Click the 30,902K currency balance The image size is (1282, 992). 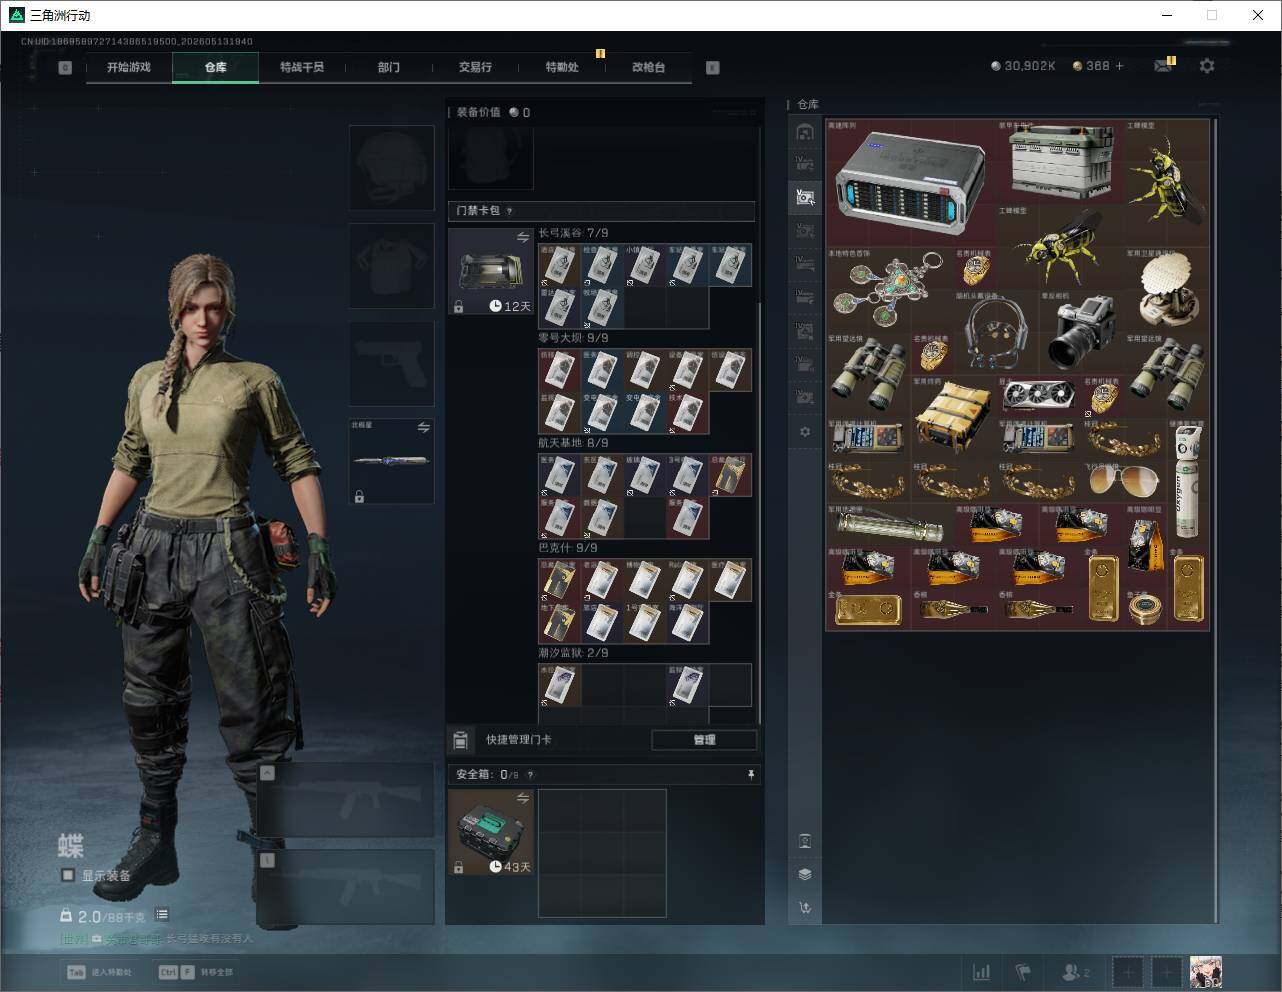click(1023, 66)
